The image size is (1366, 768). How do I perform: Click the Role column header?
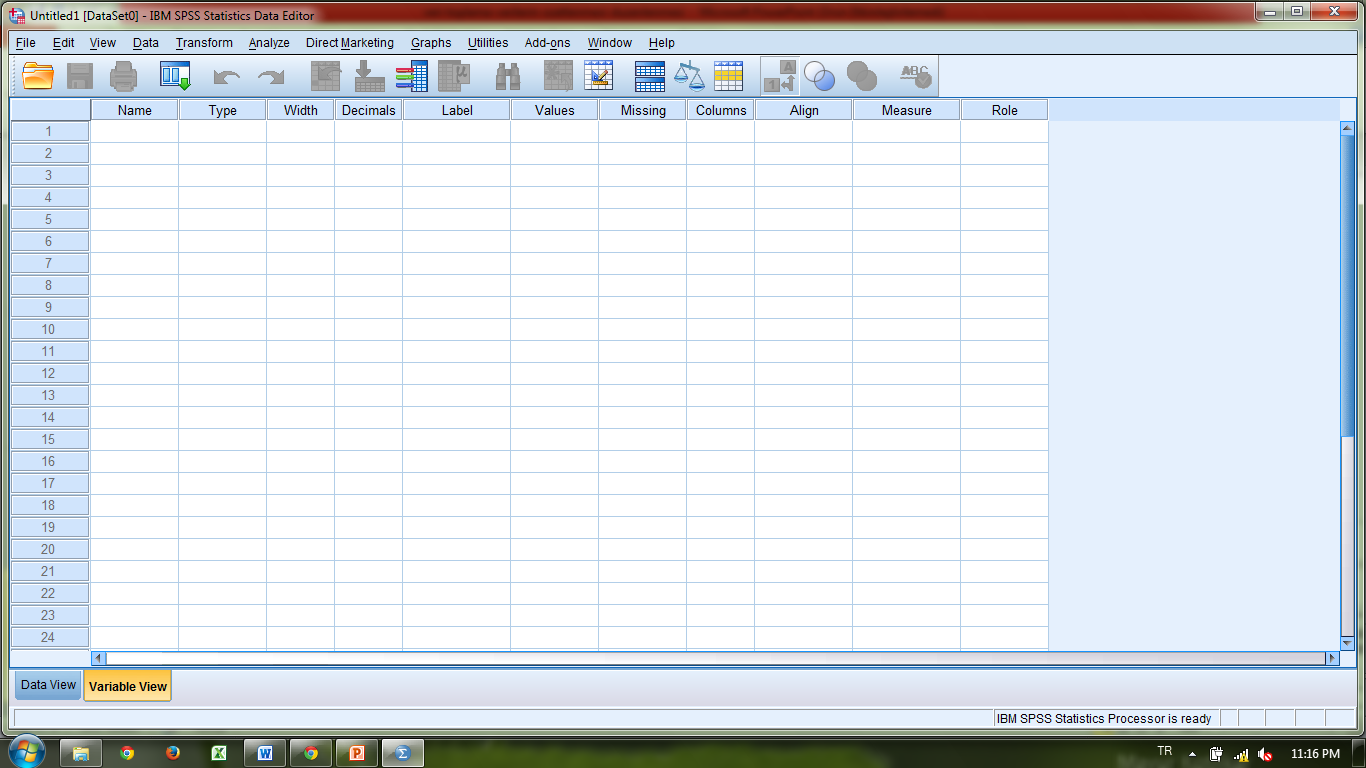pyautogui.click(x=1005, y=110)
